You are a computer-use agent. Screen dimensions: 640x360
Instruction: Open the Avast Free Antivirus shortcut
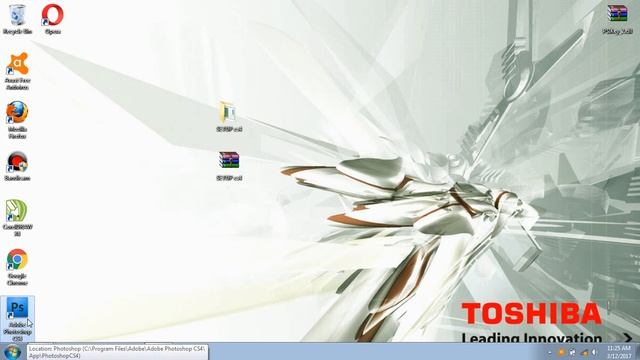[17, 71]
